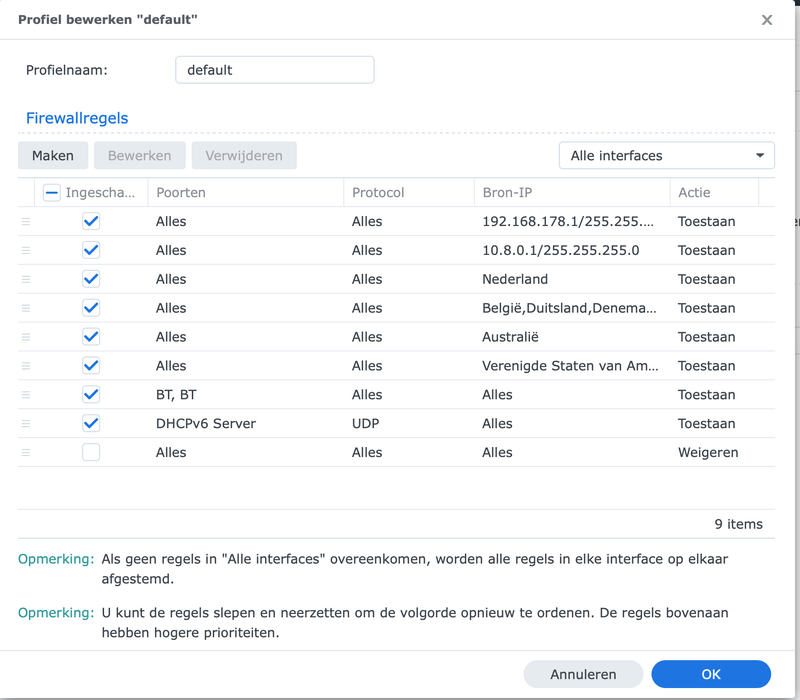800x700 pixels.
Task: Click drag handle of the 192.168.178.1 rule
Action: point(26,221)
